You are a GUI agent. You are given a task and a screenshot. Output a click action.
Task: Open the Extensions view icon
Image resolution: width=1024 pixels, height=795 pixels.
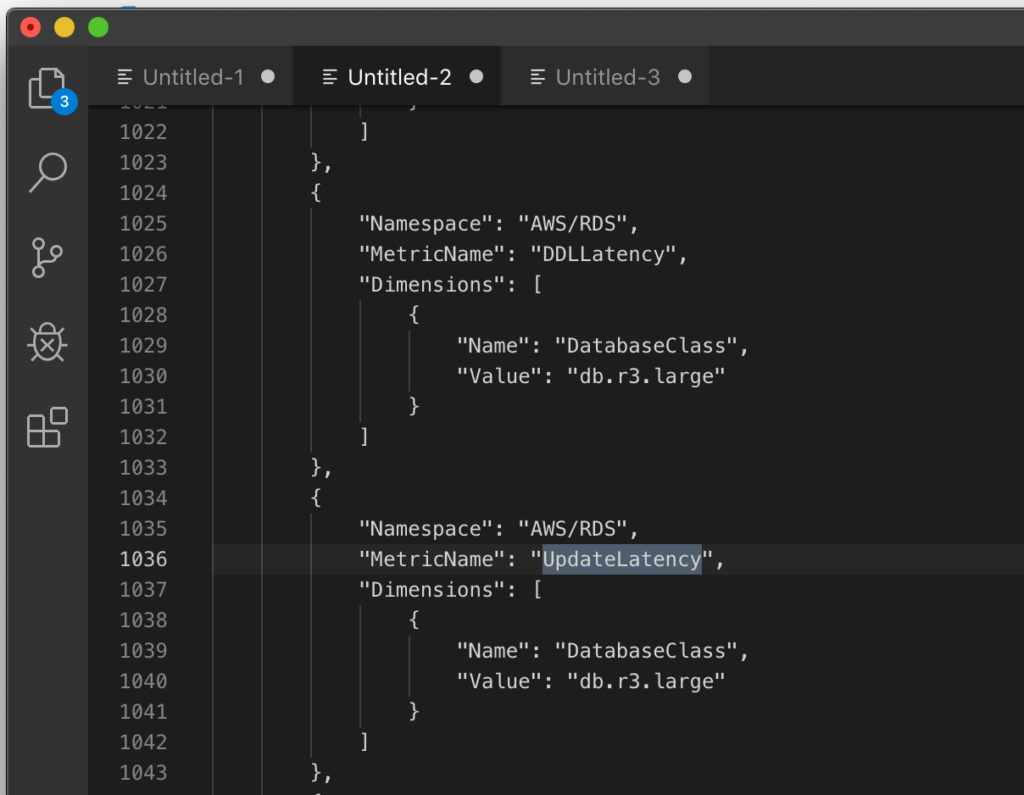point(47,427)
